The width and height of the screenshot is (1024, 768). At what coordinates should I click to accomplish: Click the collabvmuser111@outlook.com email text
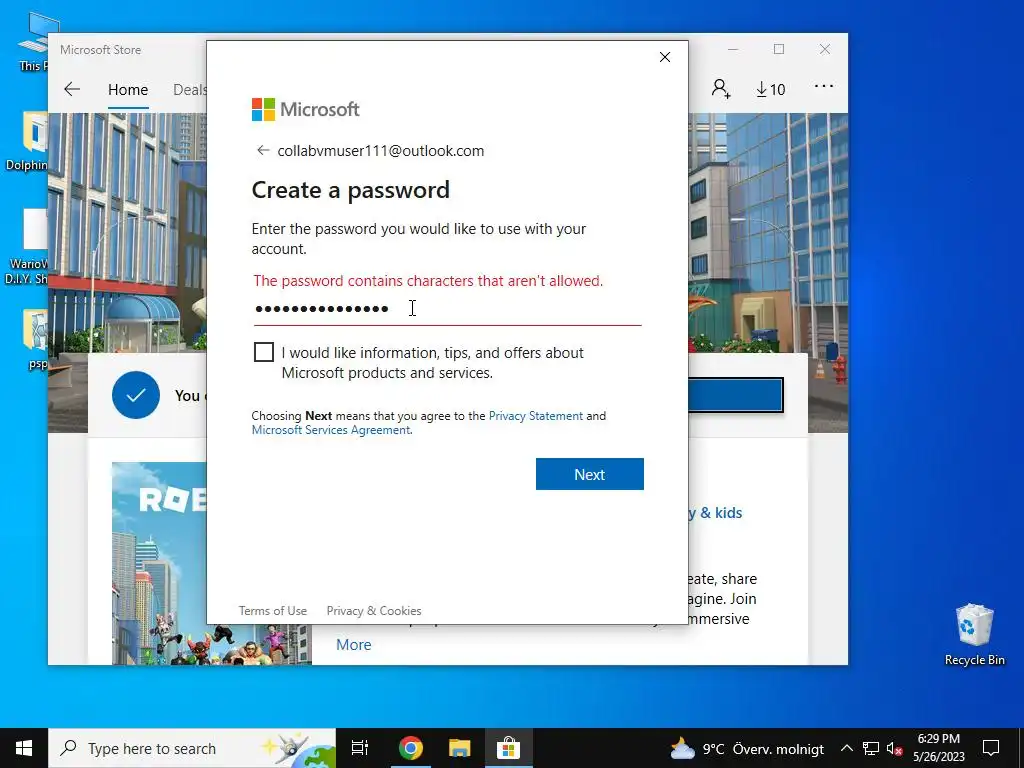381,151
